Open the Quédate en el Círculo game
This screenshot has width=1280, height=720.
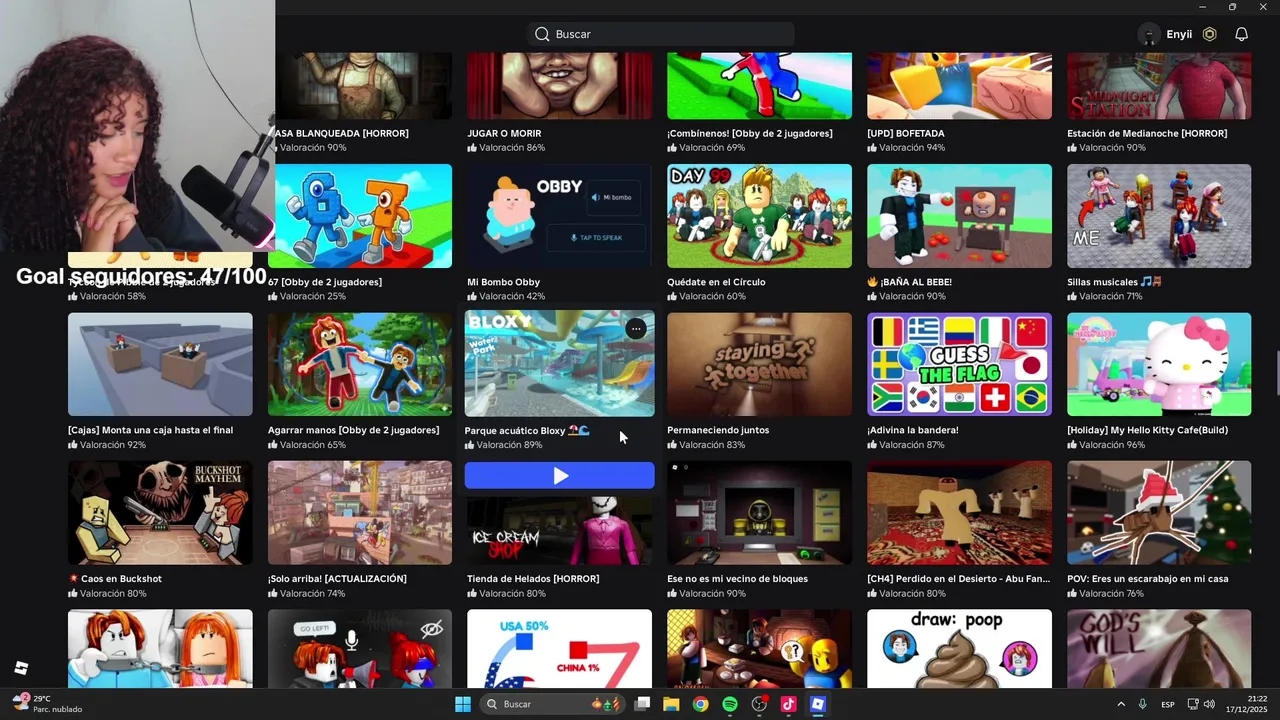(759, 216)
